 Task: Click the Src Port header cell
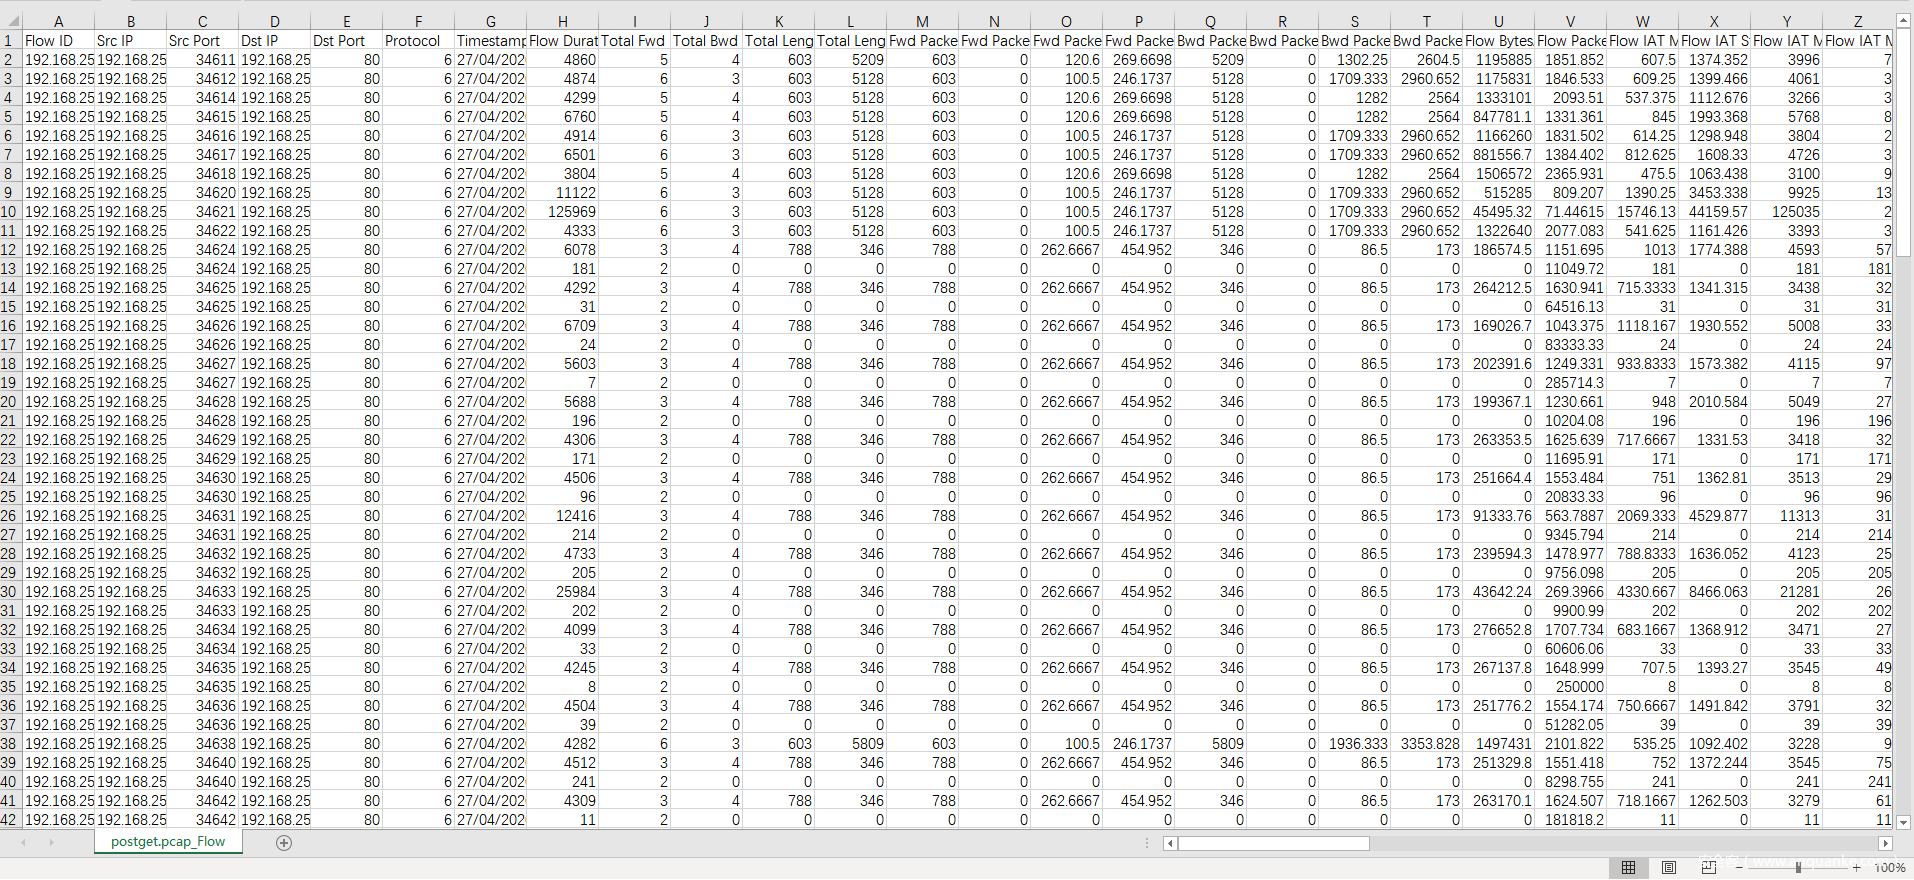click(x=202, y=41)
